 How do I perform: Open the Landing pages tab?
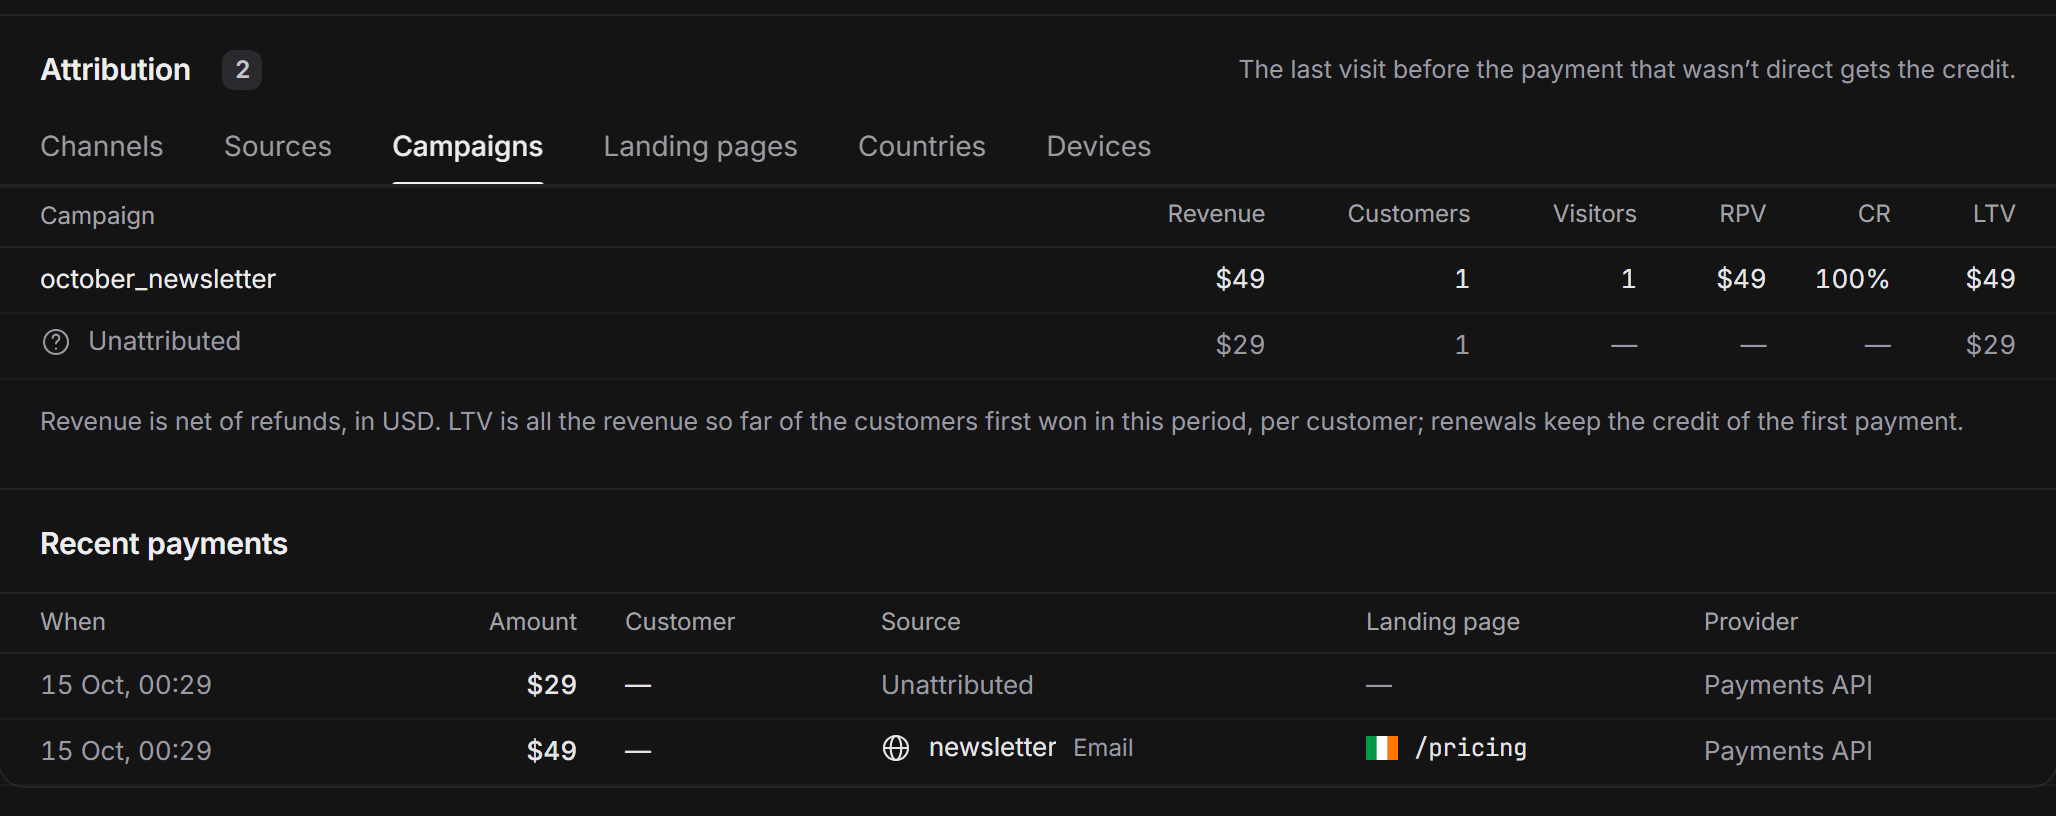click(701, 147)
